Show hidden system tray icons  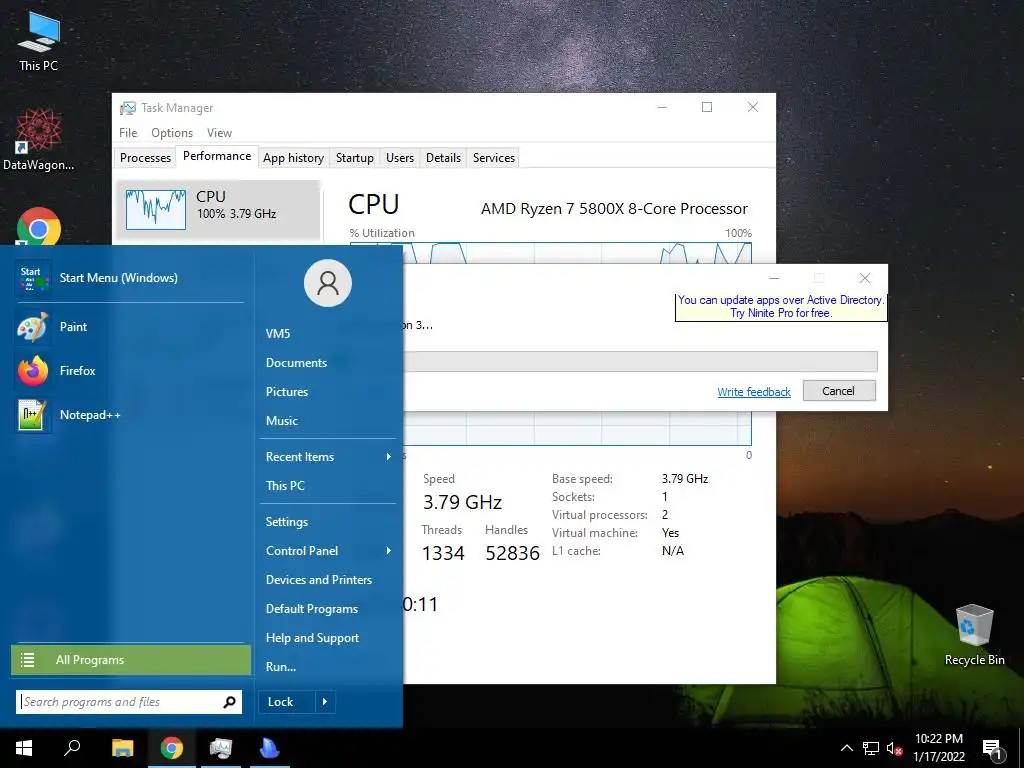coord(846,748)
